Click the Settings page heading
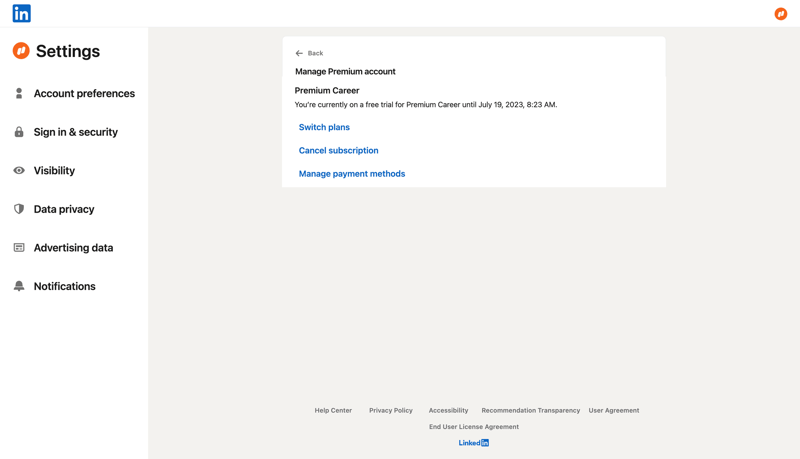The height and width of the screenshot is (459, 800). pyautogui.click(x=68, y=51)
